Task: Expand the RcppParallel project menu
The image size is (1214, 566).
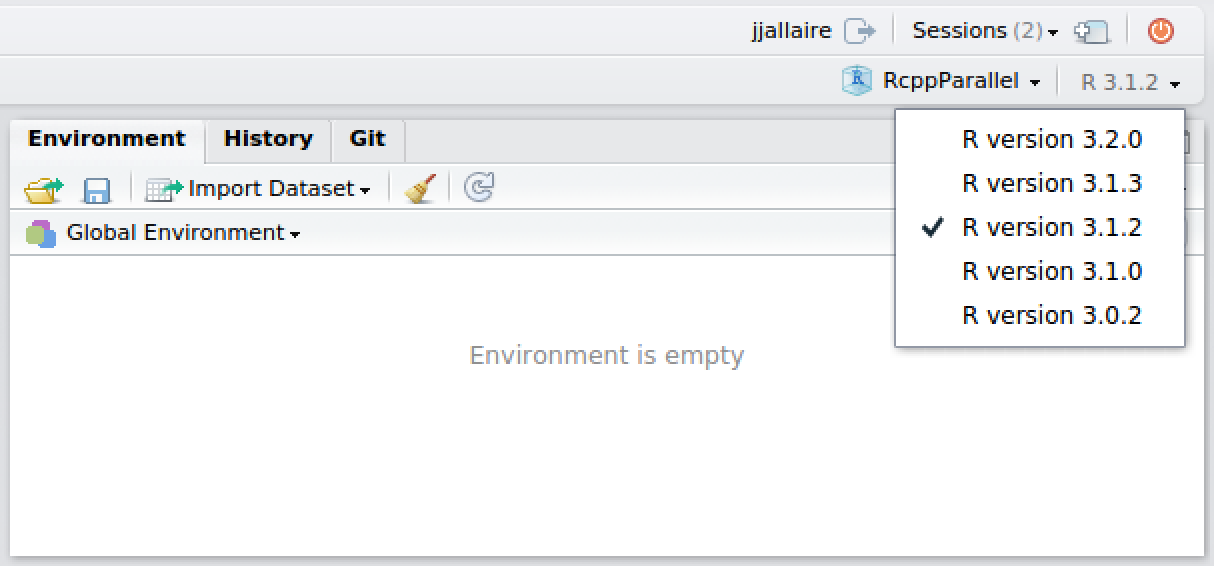Action: coord(962,81)
